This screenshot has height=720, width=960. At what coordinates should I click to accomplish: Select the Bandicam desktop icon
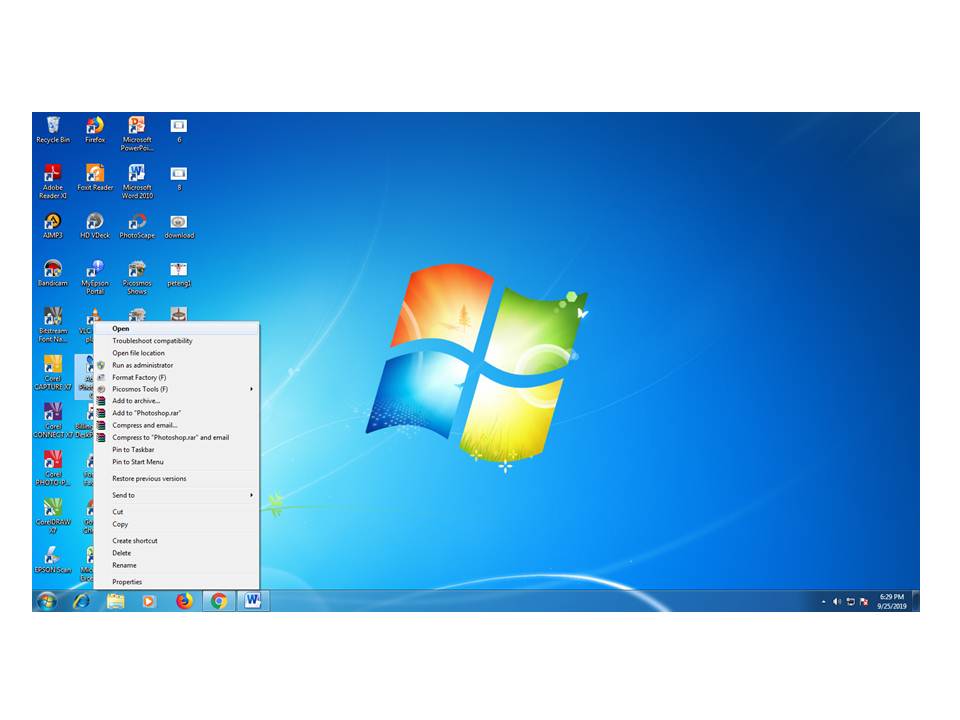53,271
